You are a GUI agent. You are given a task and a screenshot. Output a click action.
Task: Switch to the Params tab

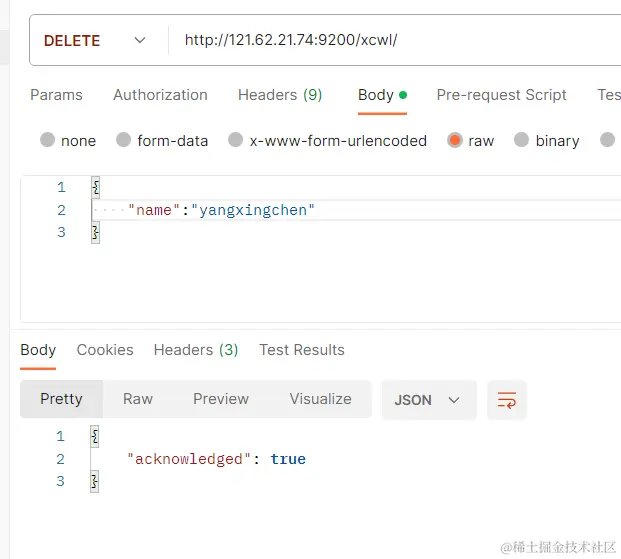[57, 95]
